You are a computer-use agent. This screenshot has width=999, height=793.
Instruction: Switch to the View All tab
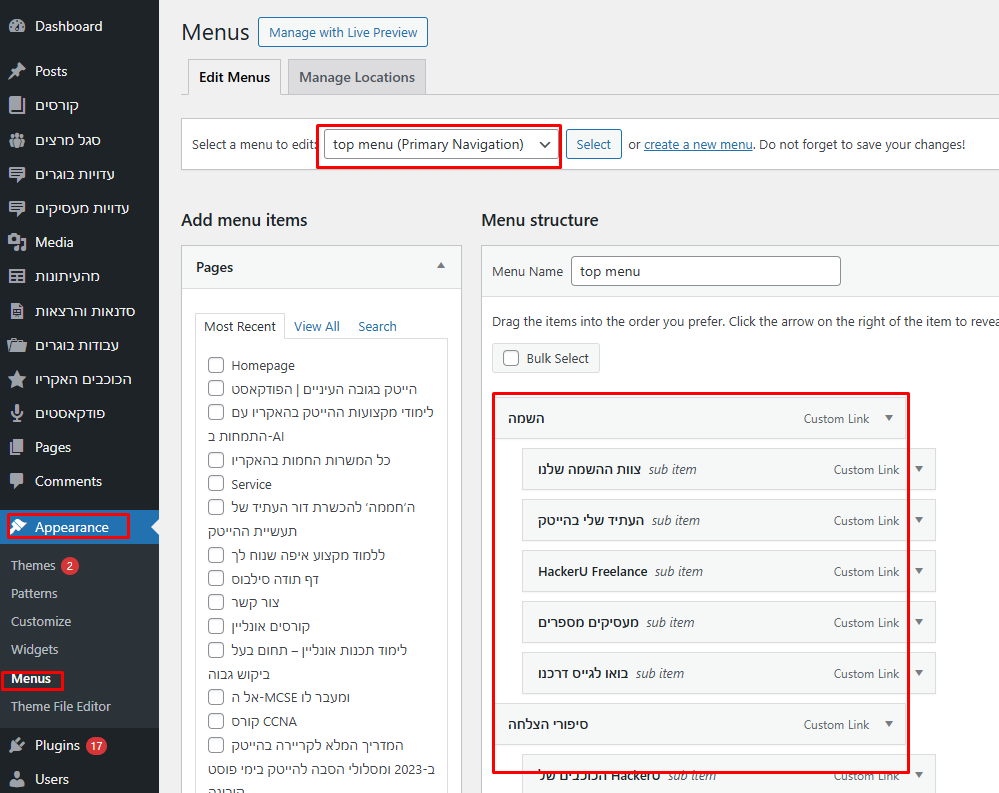point(316,326)
